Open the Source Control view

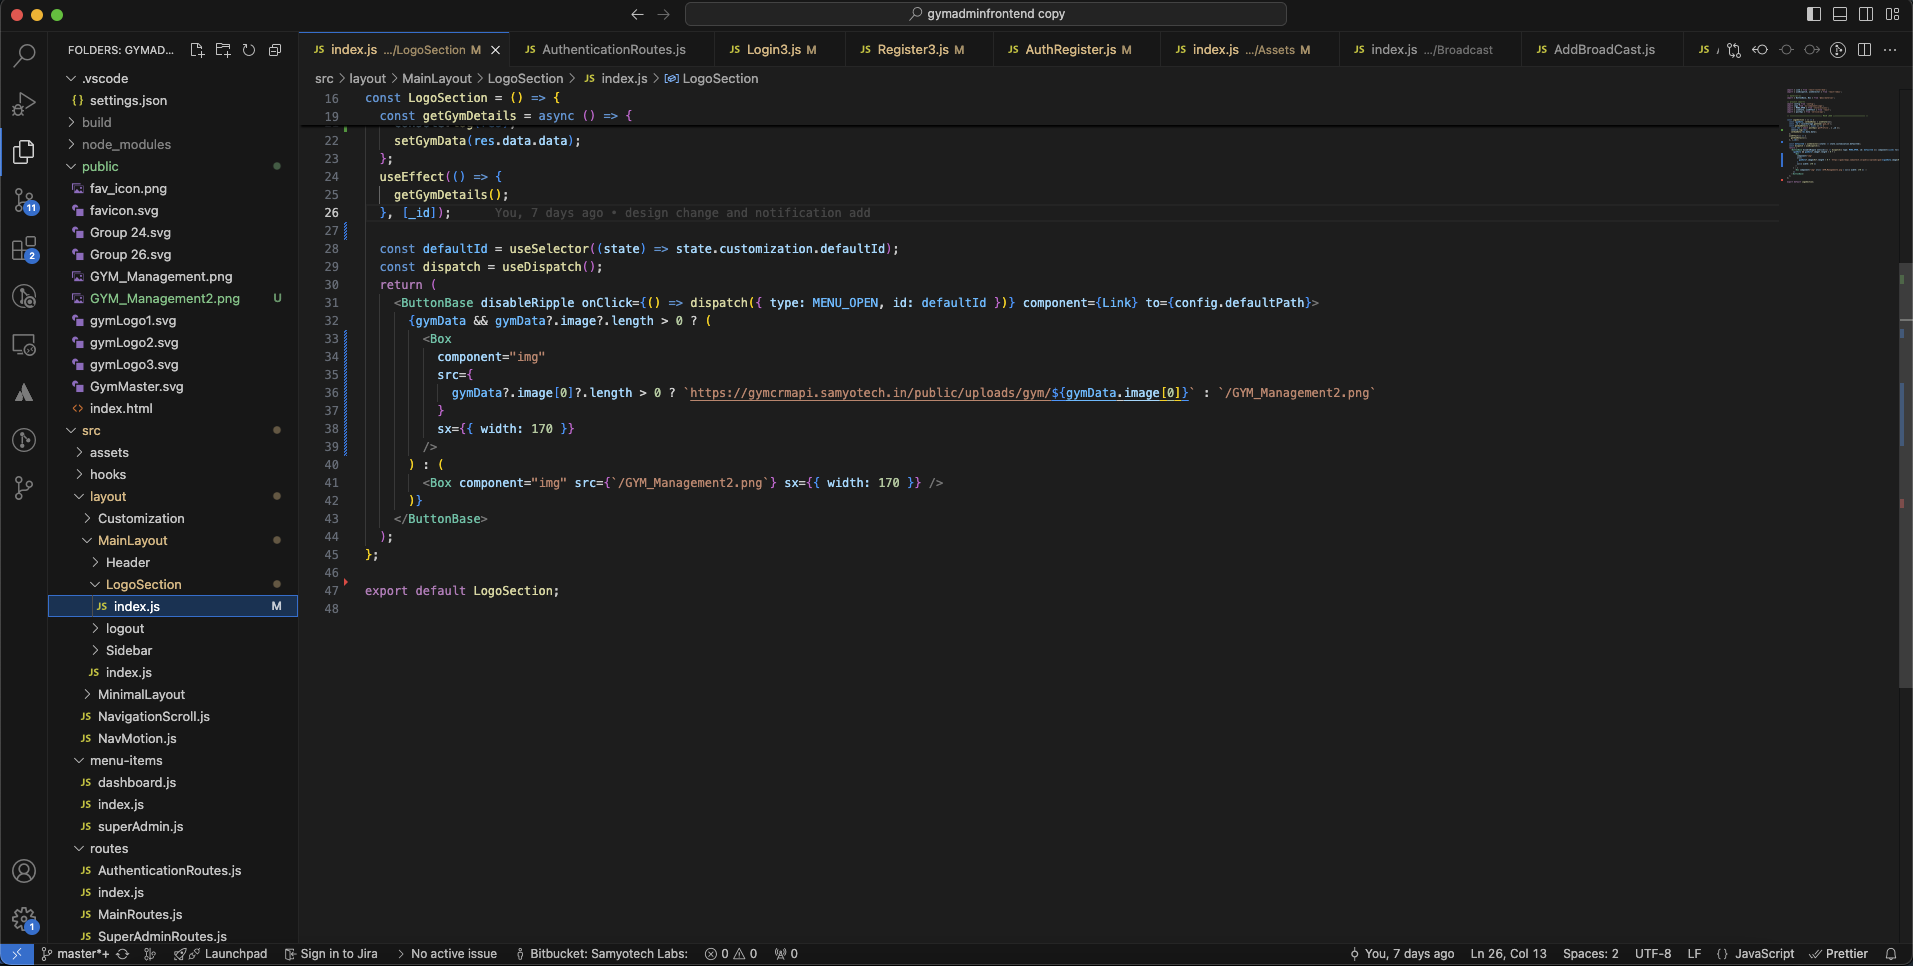point(24,201)
